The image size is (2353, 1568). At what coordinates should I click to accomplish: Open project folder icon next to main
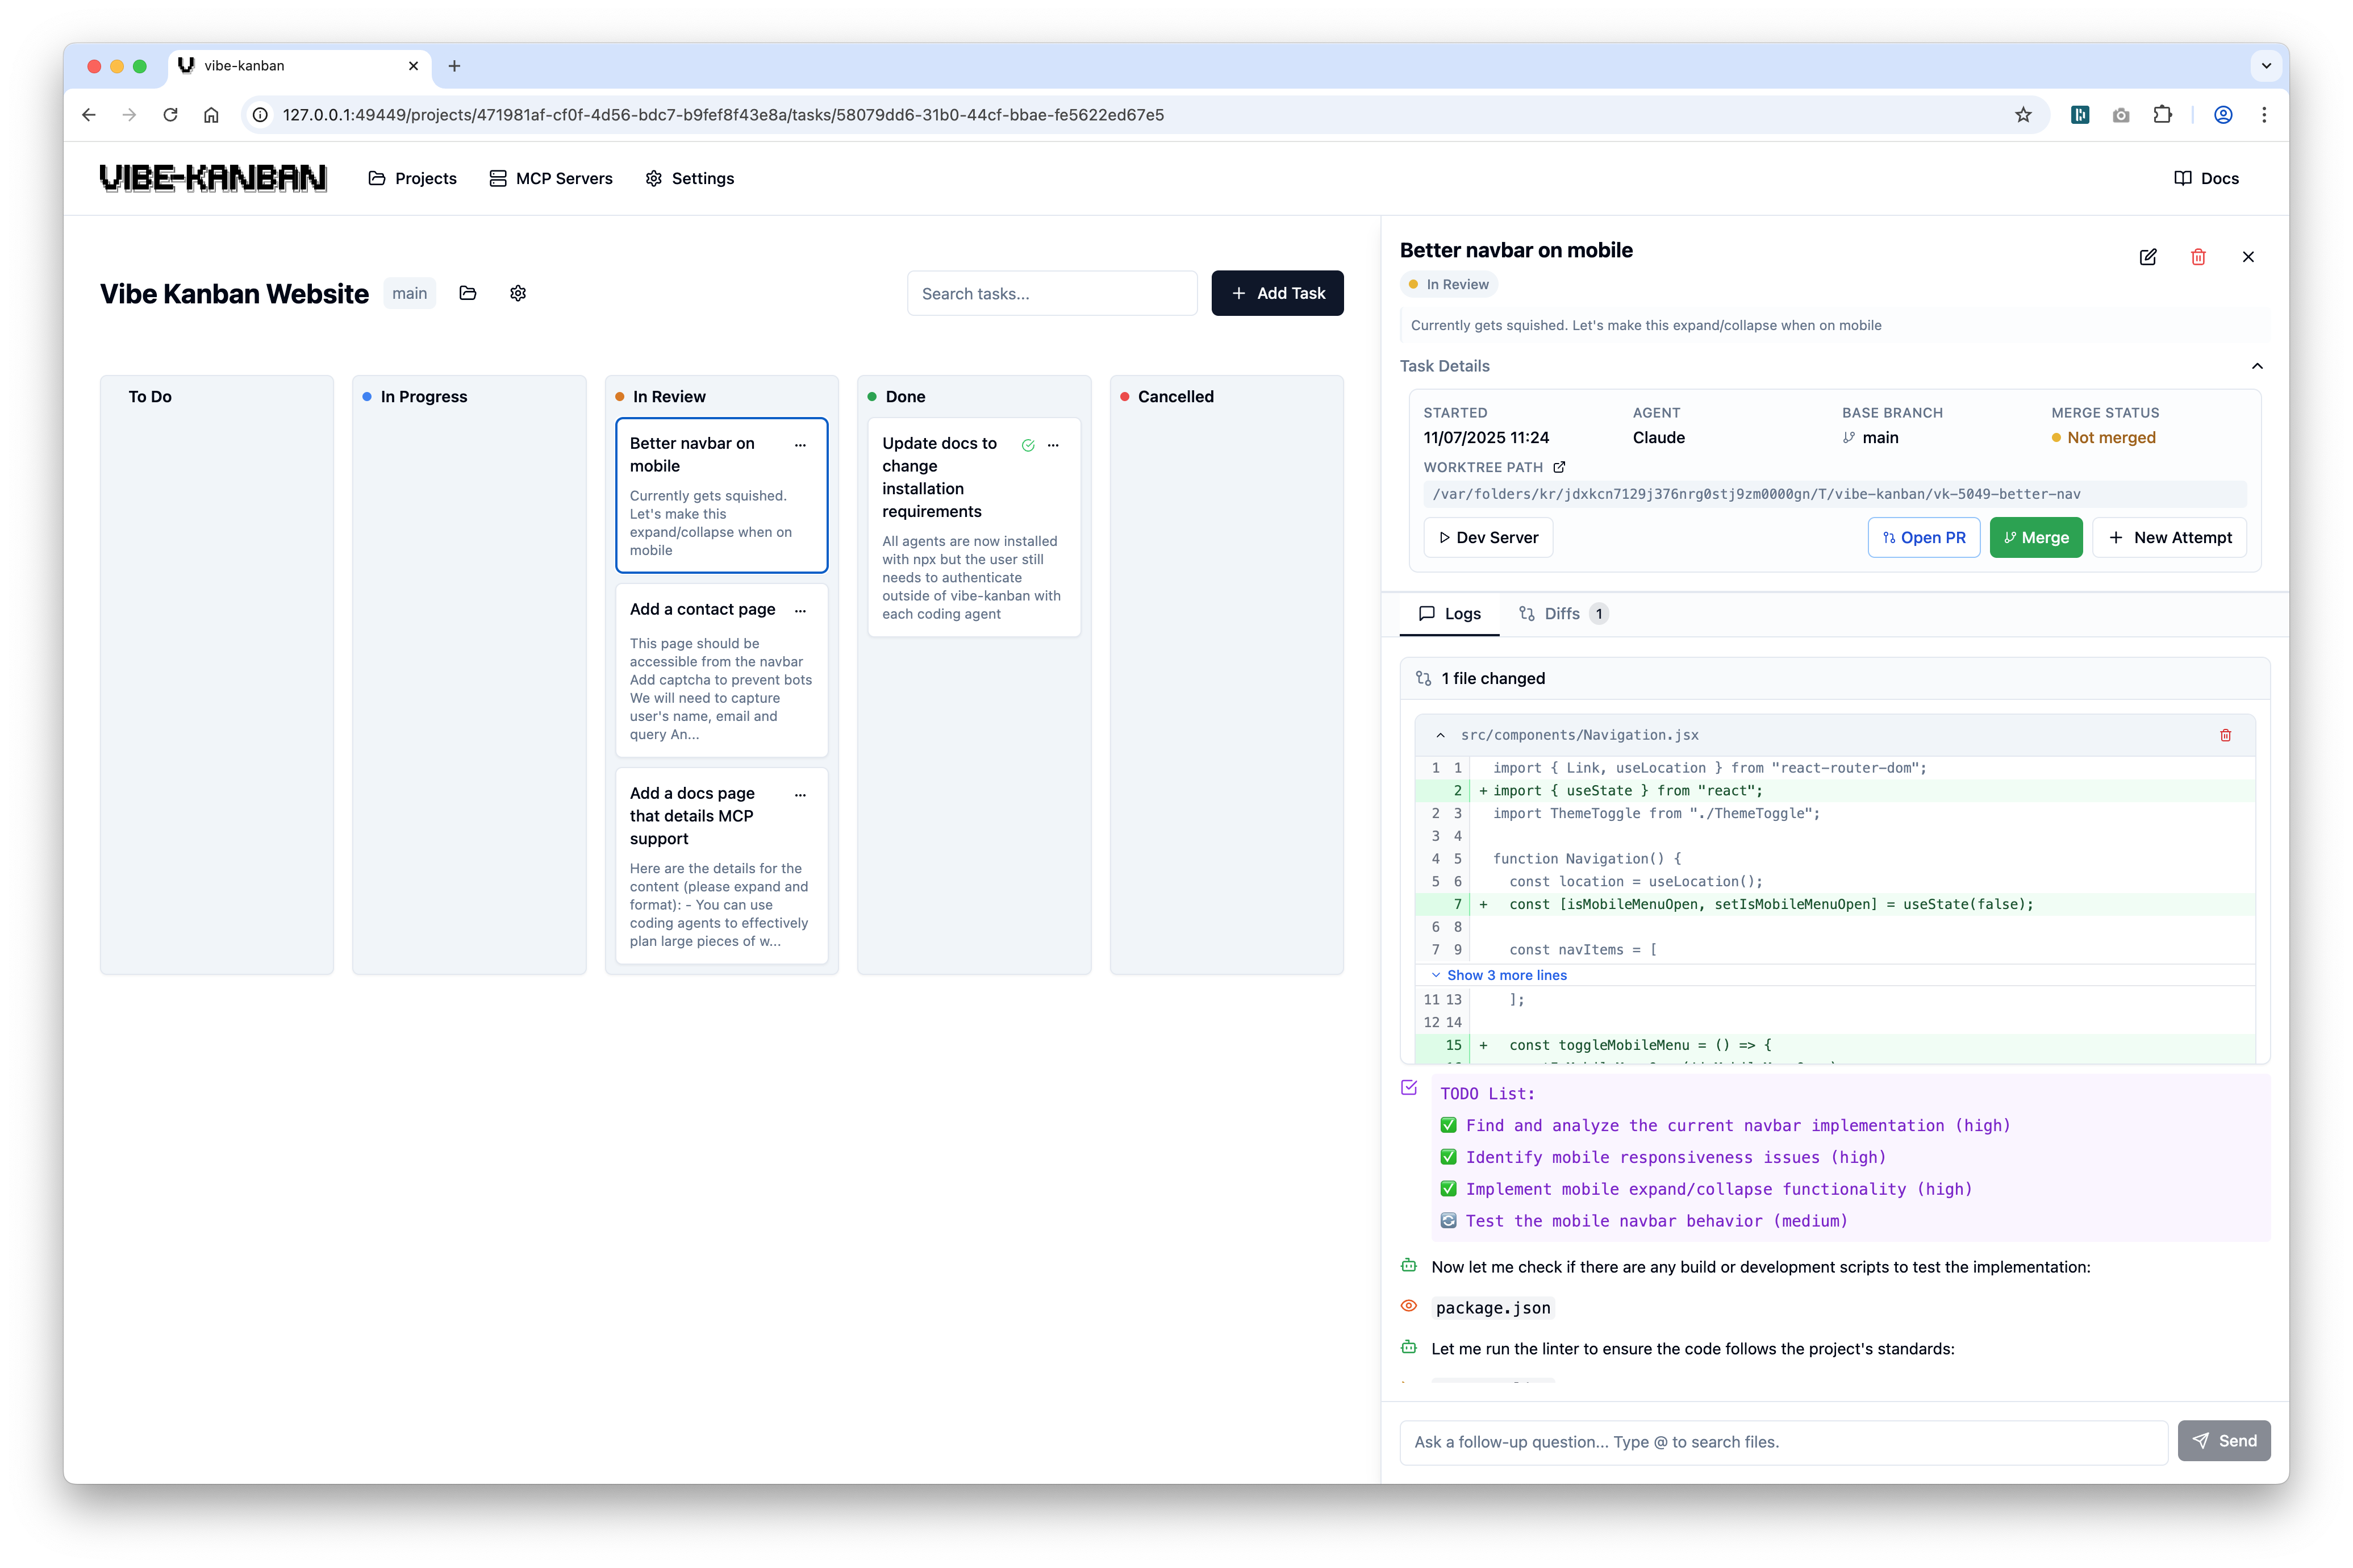pyautogui.click(x=467, y=293)
